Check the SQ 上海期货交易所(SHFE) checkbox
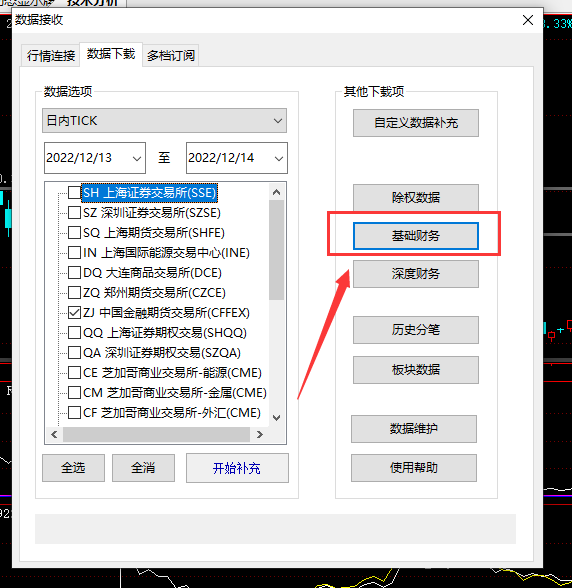Screen dimensions: 572x588 74,232
